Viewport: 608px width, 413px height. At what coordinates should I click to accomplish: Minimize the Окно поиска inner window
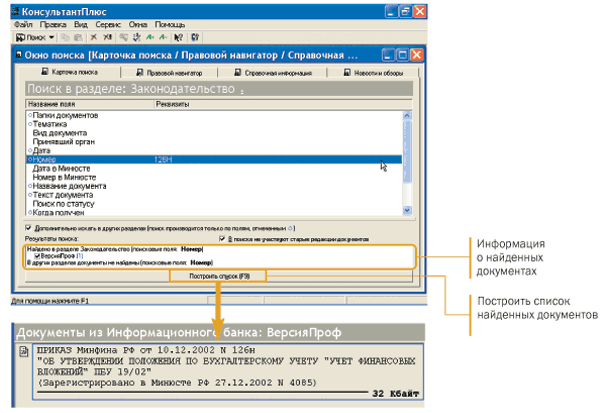coord(388,55)
